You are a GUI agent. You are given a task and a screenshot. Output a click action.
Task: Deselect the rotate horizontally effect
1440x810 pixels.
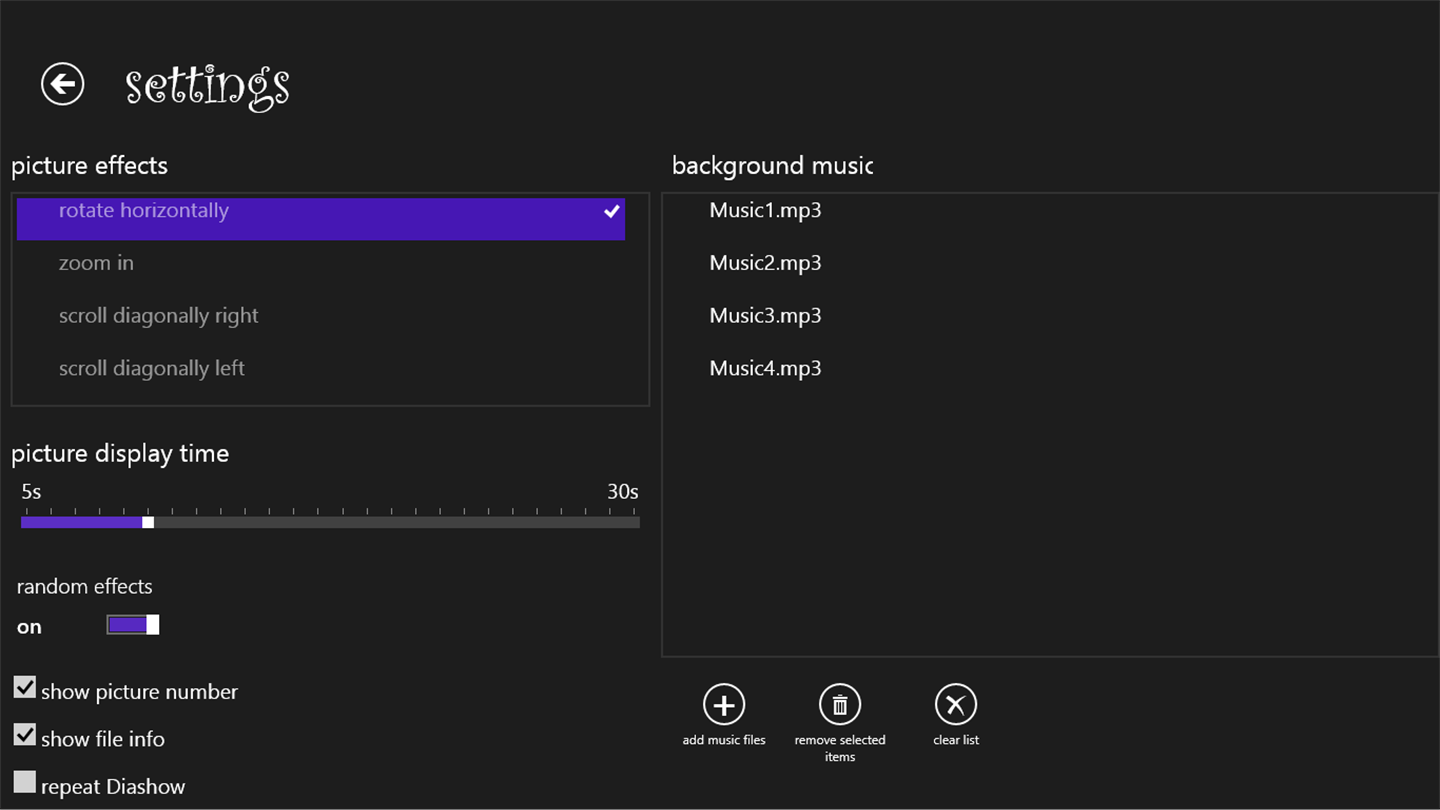click(144, 211)
